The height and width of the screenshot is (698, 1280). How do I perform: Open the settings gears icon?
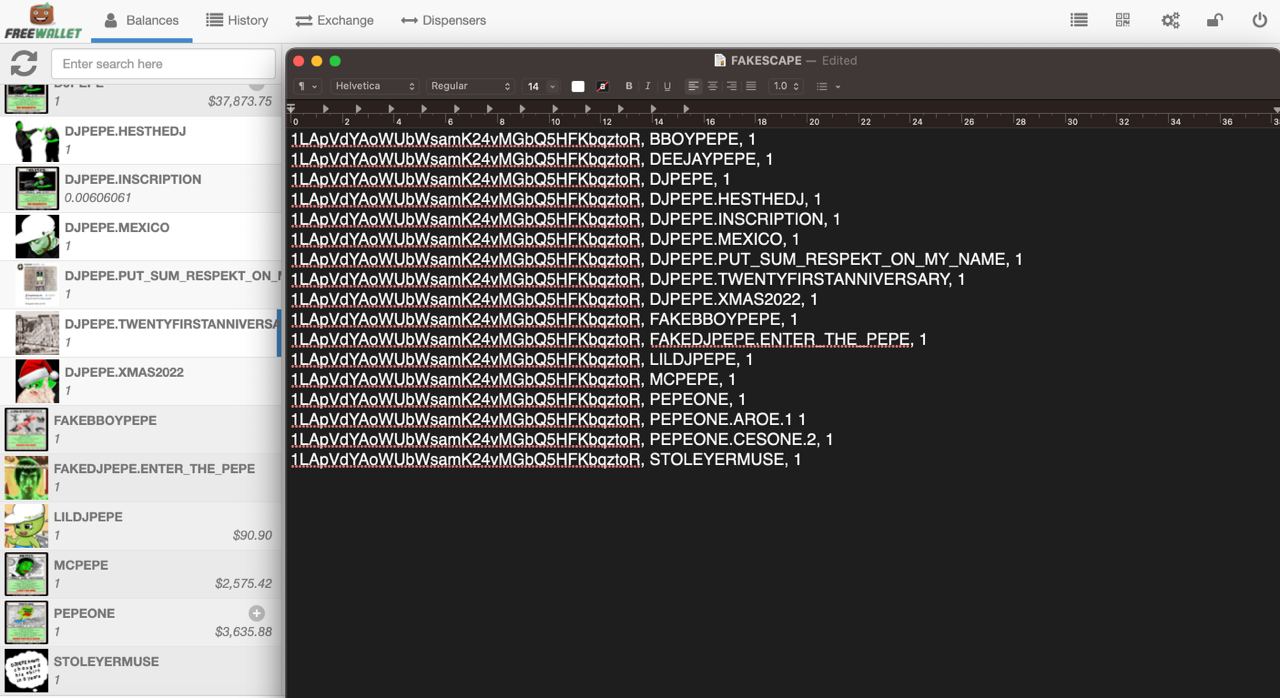1169,20
